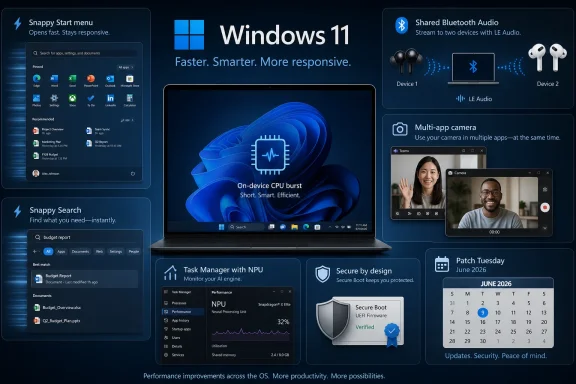Image resolution: width=576 pixels, height=384 pixels.
Task: Select the People filter chip in search
Action: tap(134, 251)
